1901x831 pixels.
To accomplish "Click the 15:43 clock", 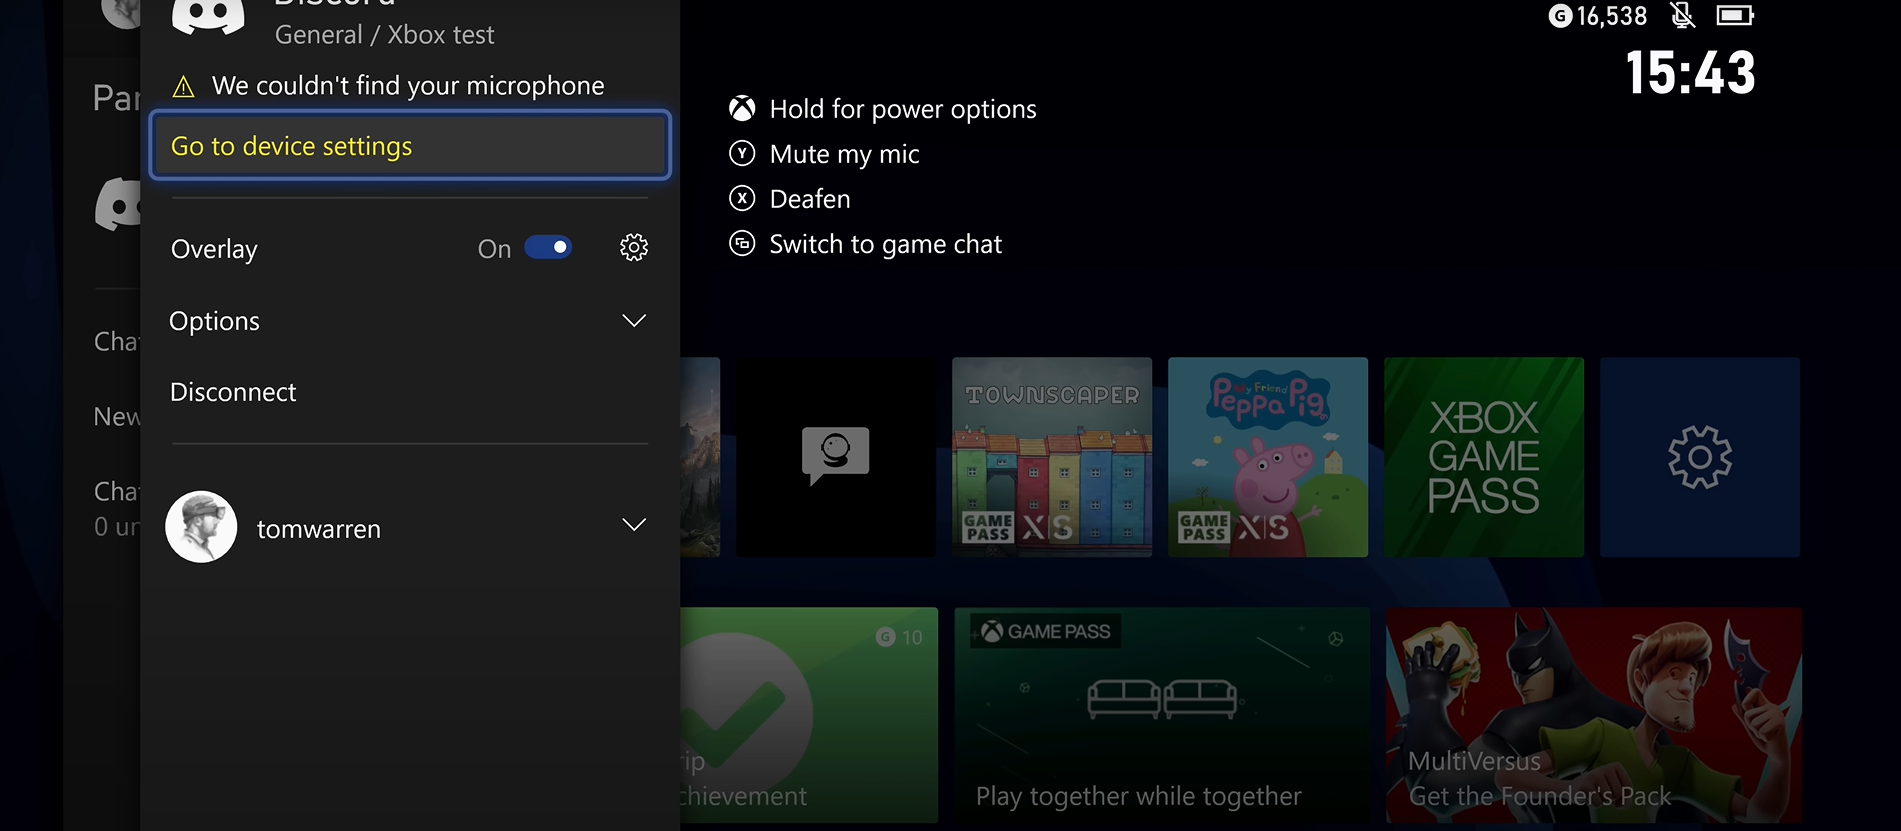I will 1690,73.
